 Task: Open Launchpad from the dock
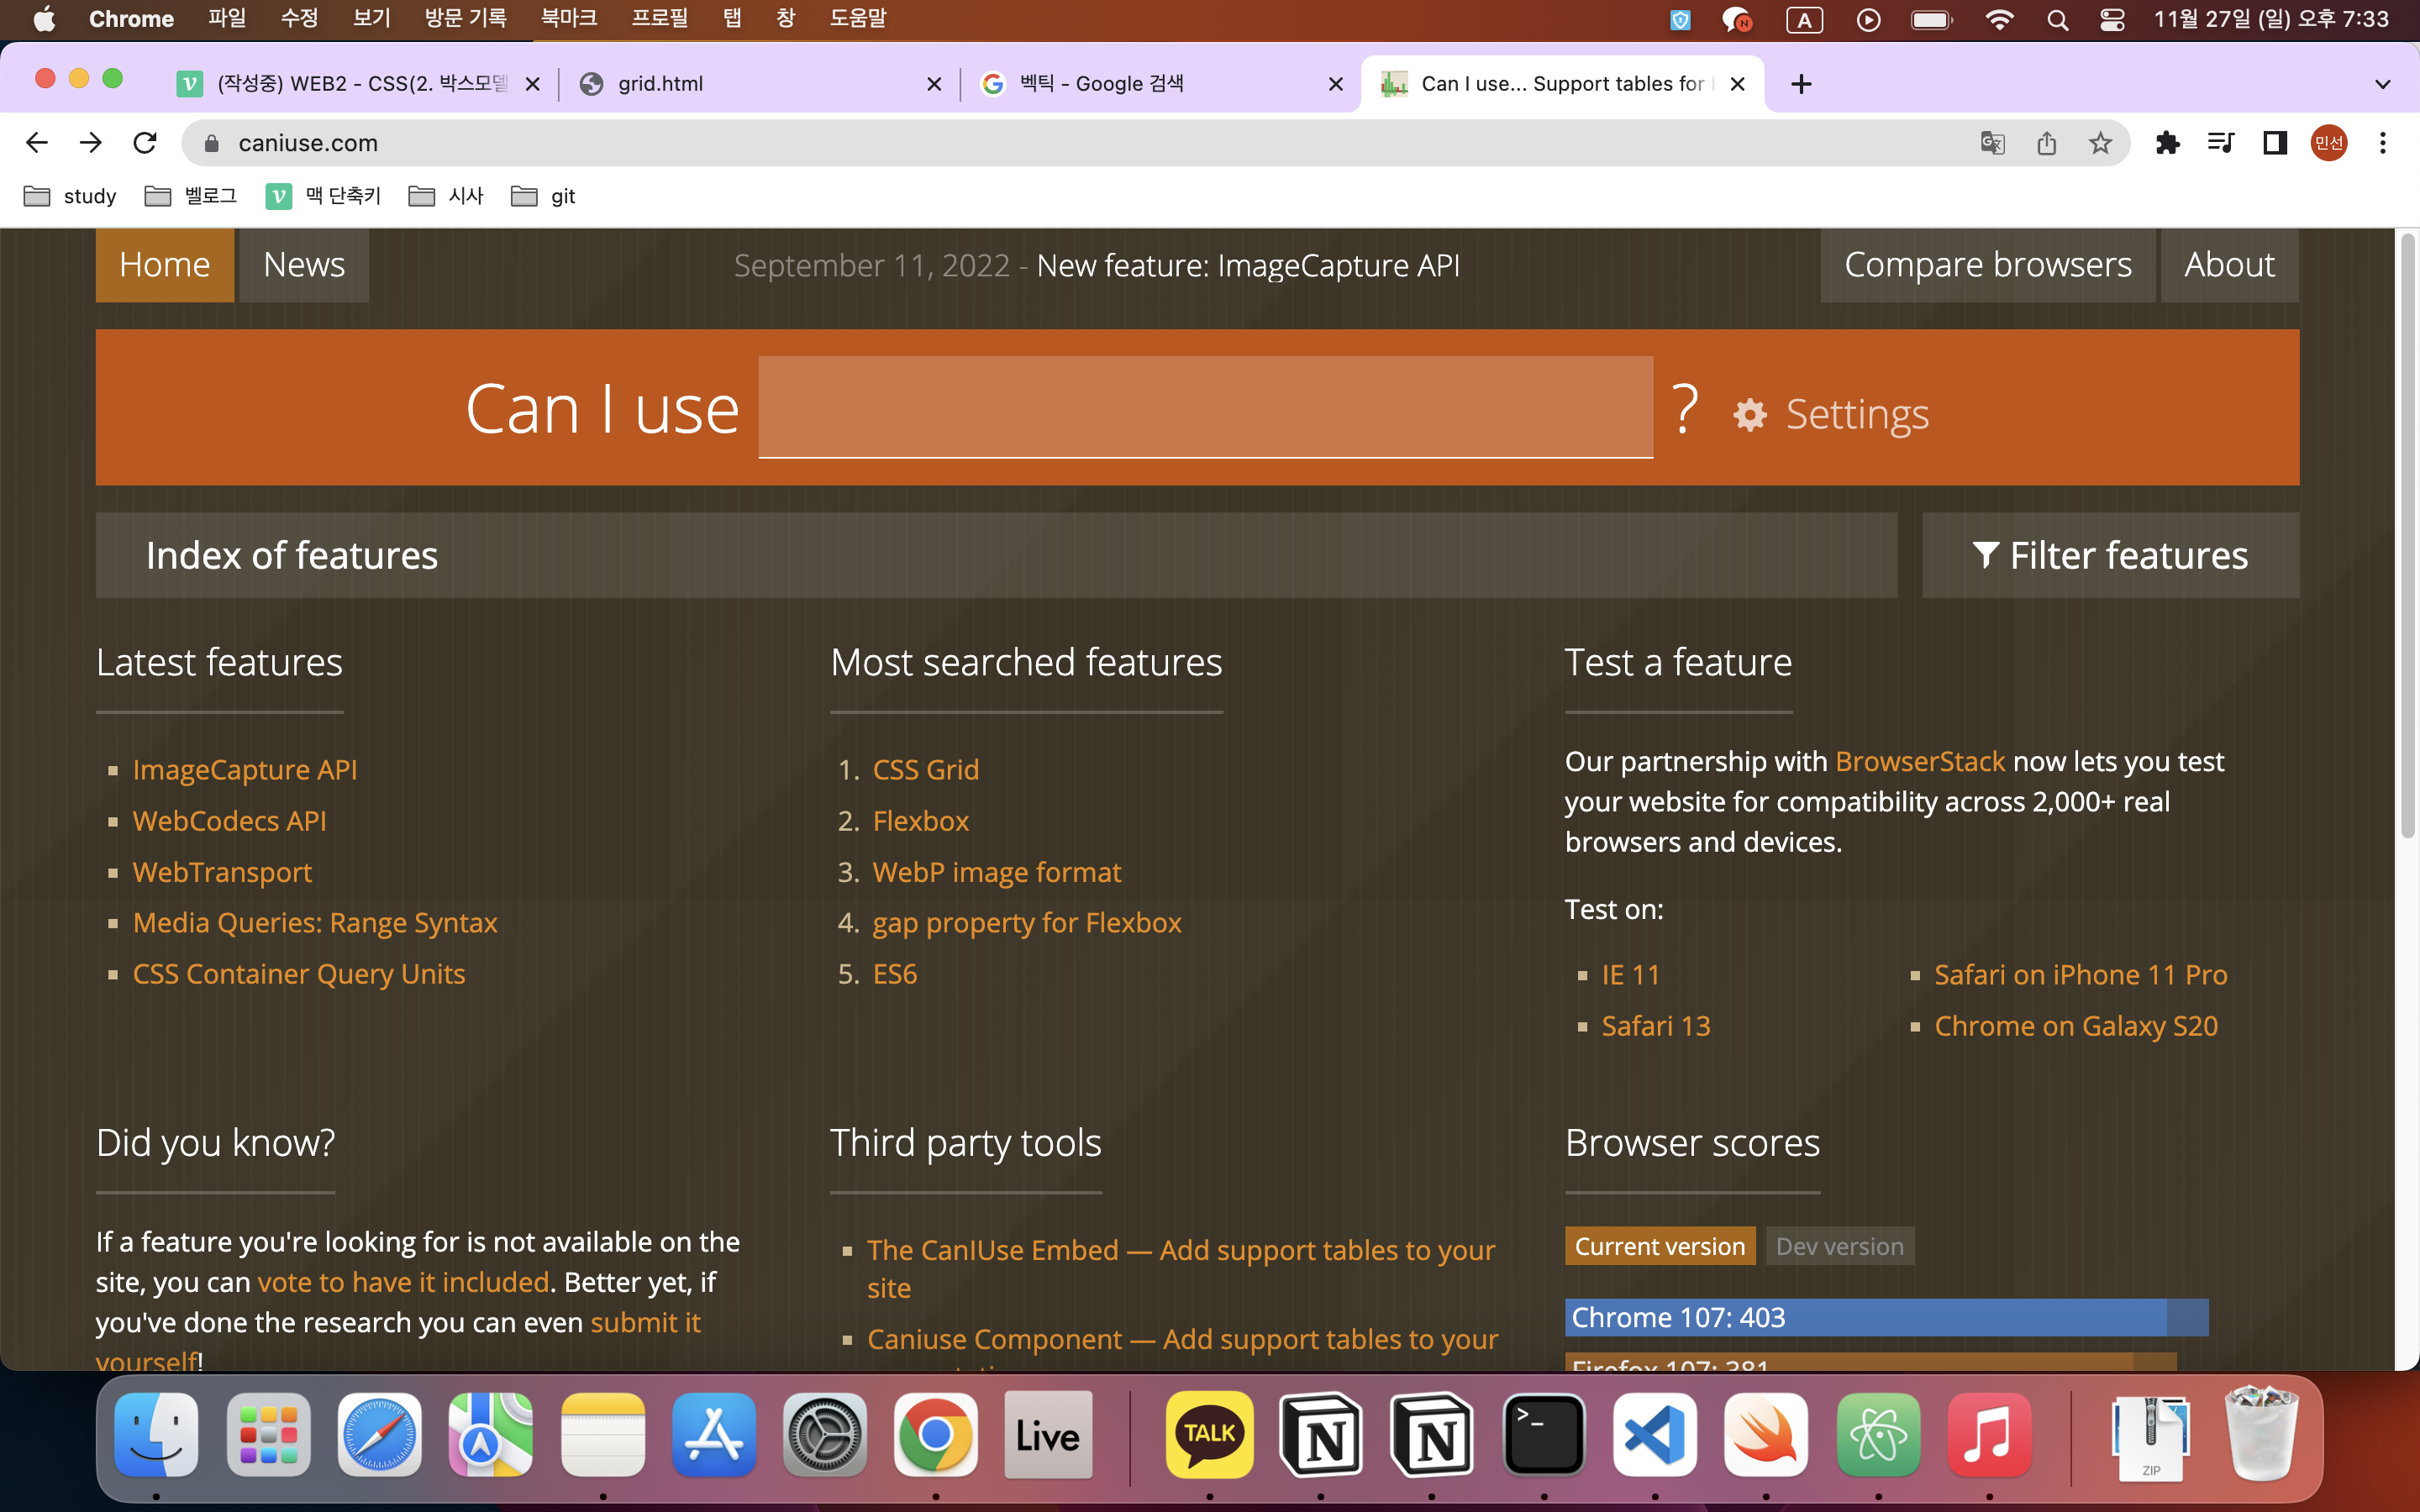(x=268, y=1435)
